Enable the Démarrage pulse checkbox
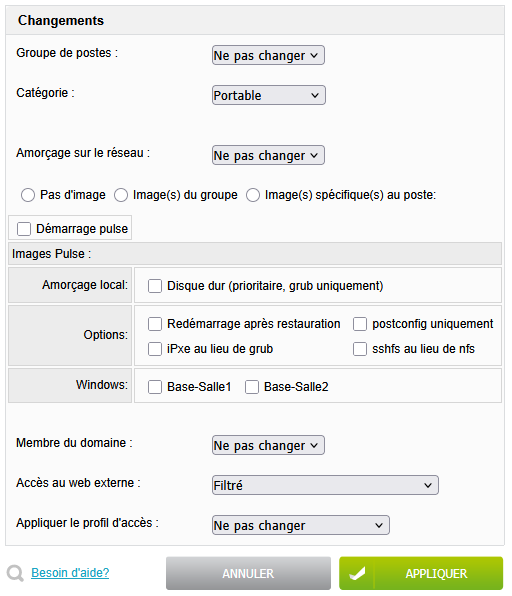Viewport: 512px width, 596px height. [24, 229]
